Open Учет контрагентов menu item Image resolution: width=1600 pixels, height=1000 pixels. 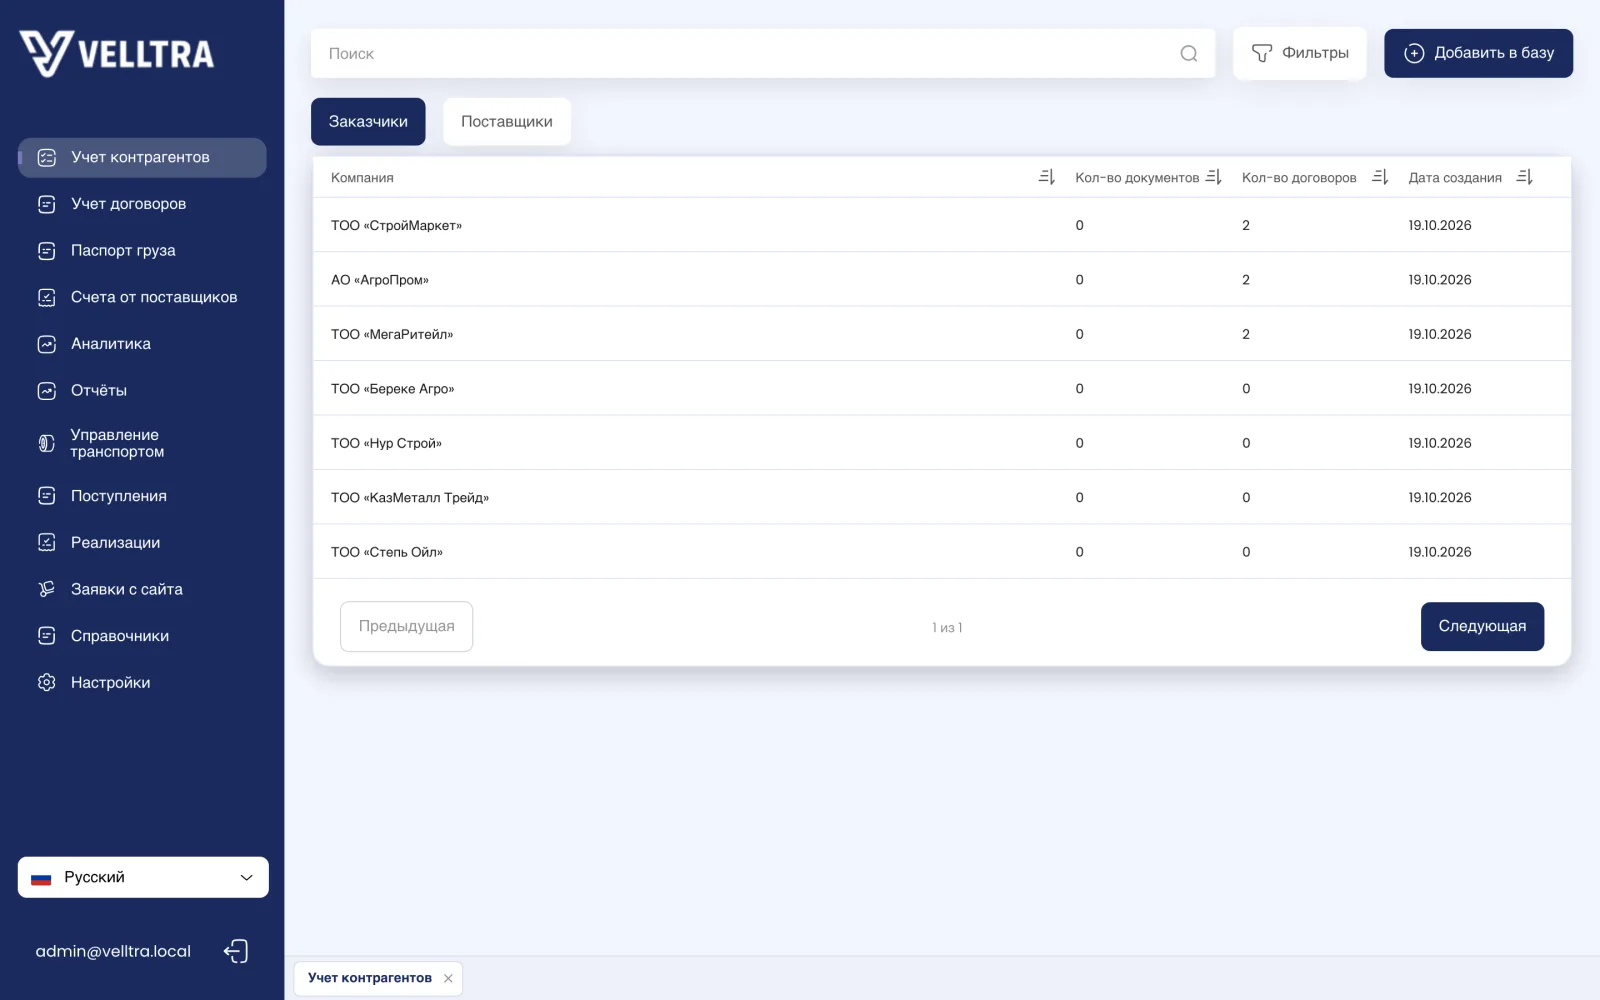[x=142, y=157]
